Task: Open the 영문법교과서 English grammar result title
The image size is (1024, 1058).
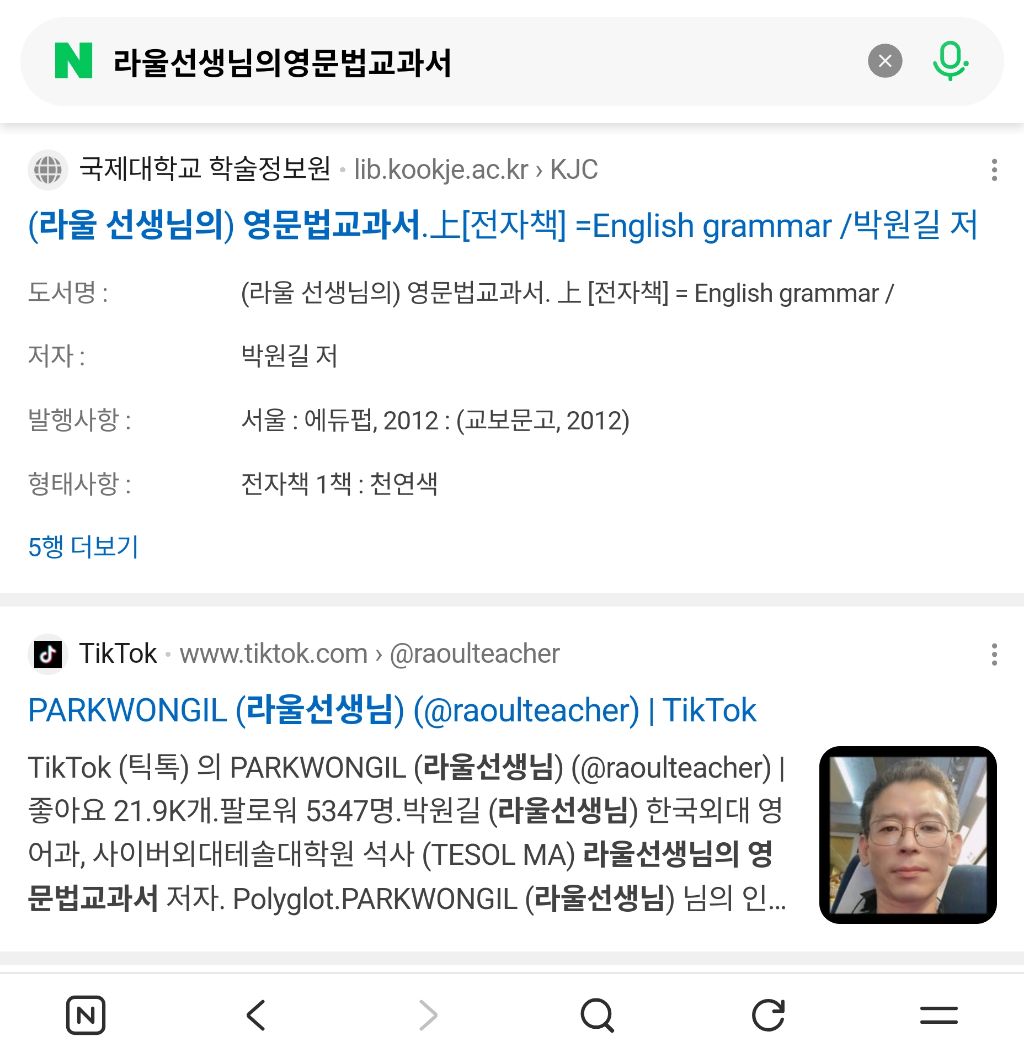Action: coord(503,225)
